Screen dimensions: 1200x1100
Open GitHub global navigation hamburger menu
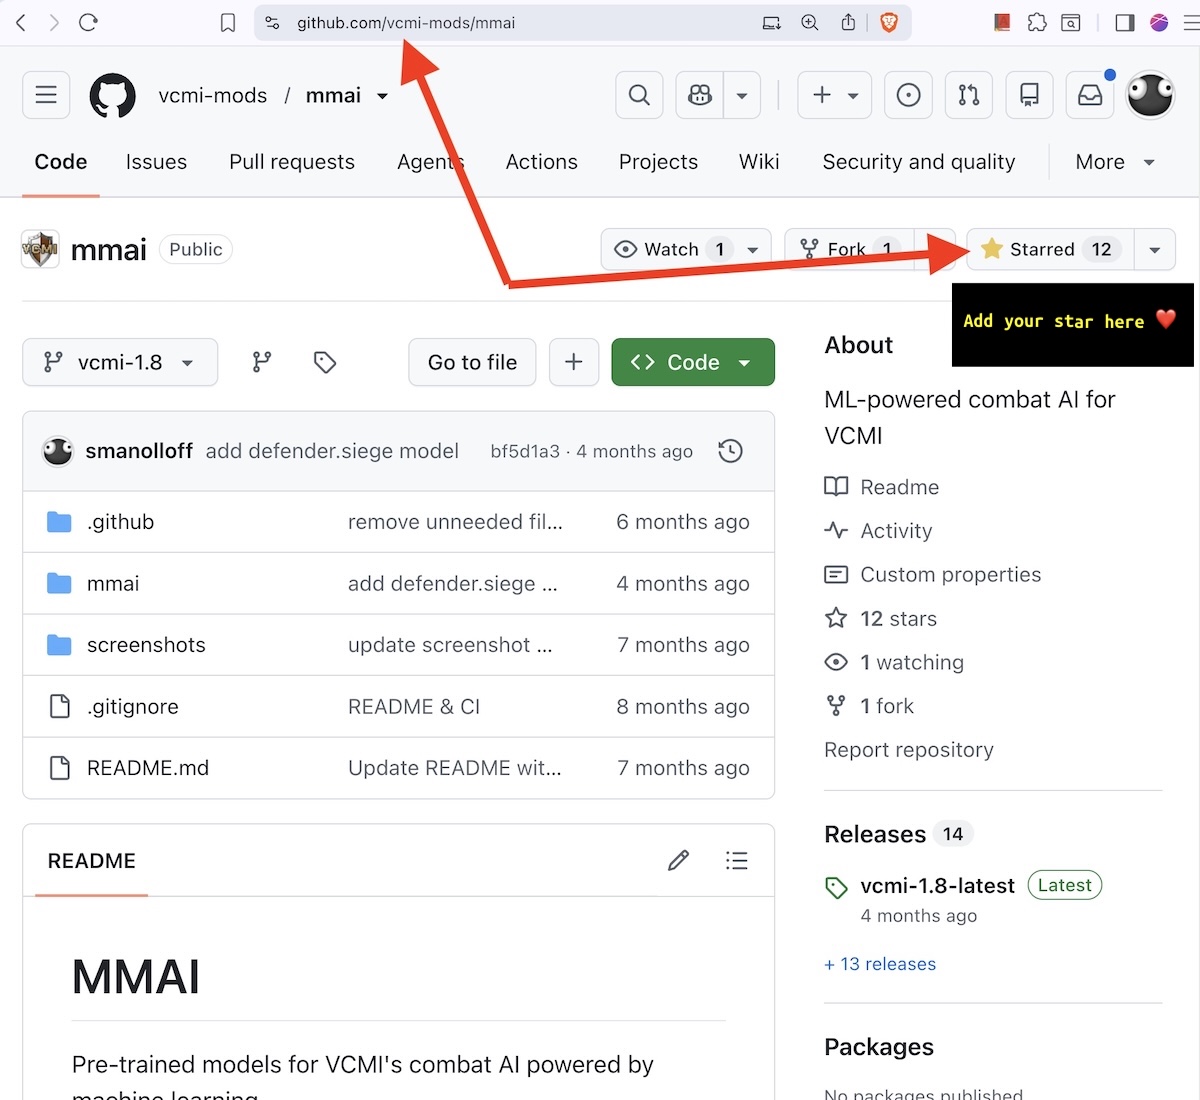click(x=46, y=95)
